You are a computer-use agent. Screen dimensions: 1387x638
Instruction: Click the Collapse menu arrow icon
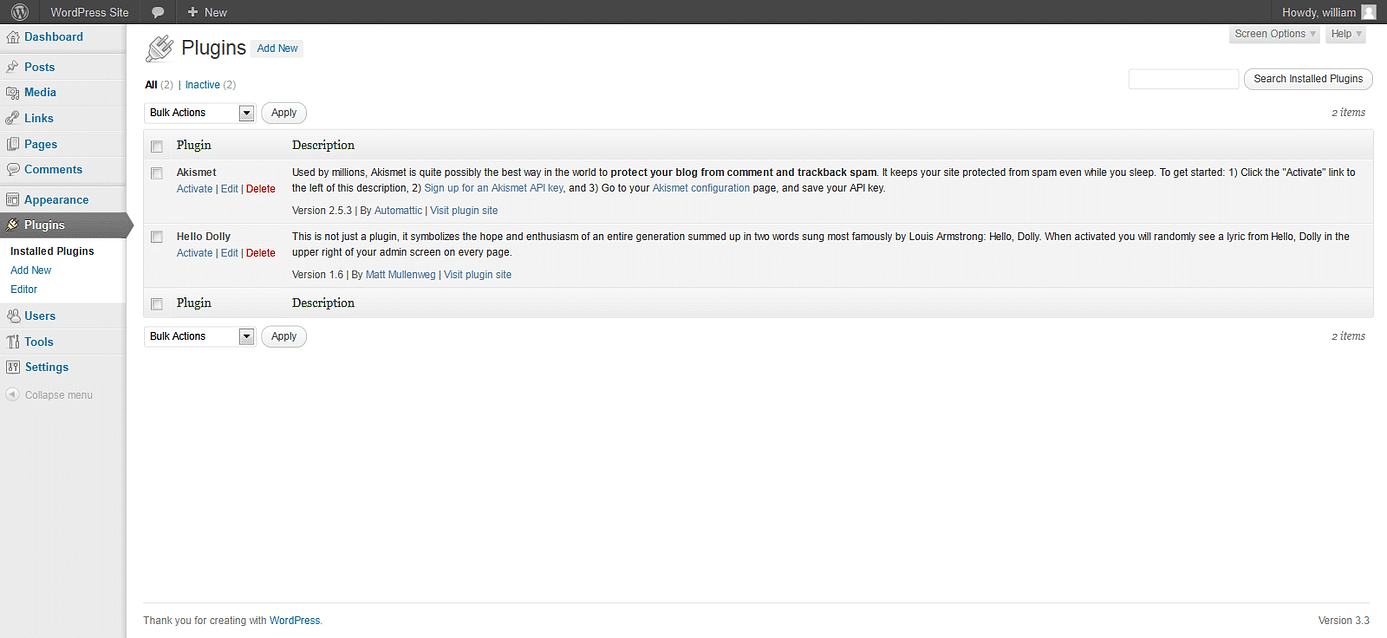pos(12,395)
